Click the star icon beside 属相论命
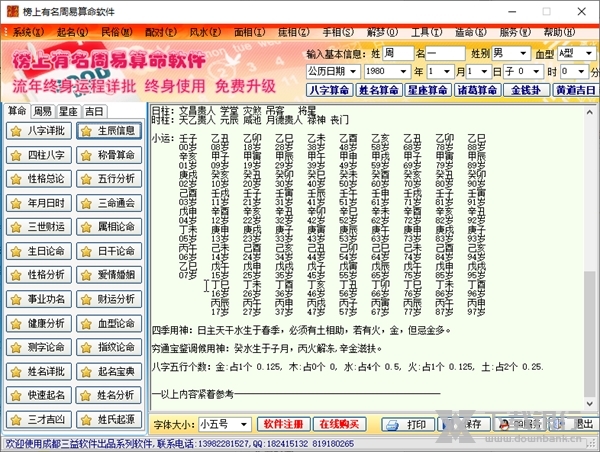The image size is (600, 452). coord(86,227)
